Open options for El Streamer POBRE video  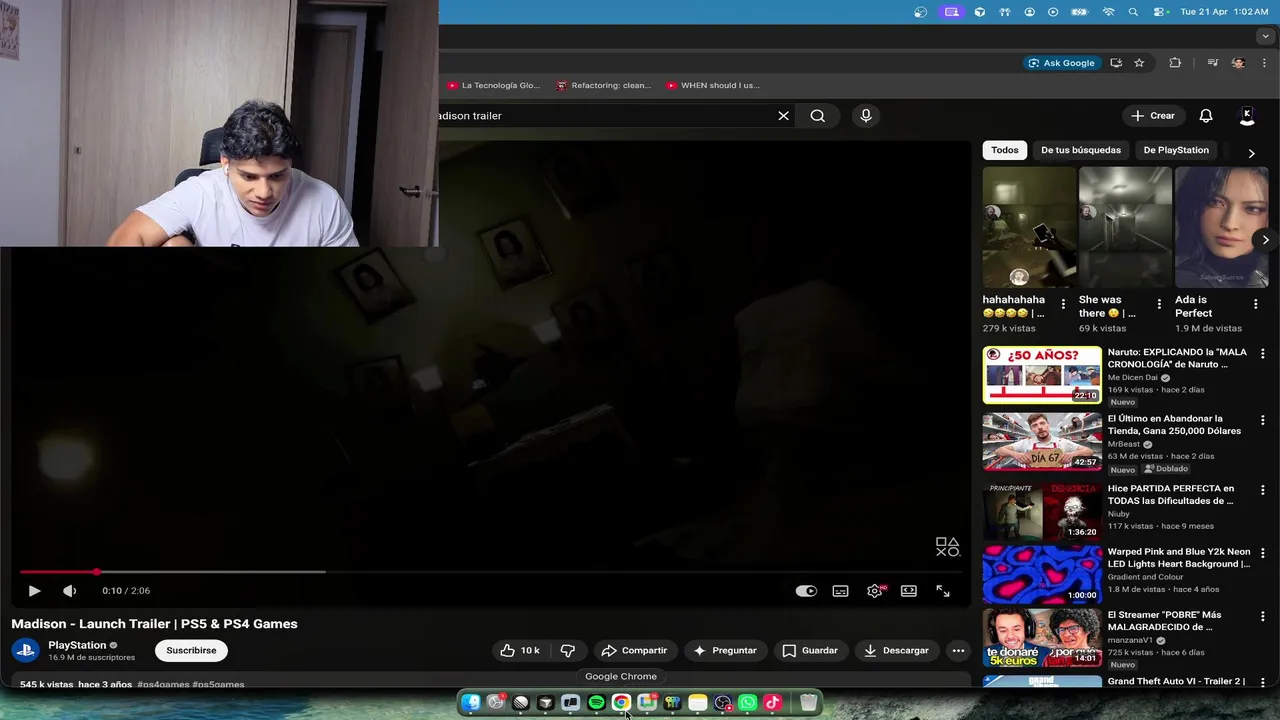(1262, 617)
